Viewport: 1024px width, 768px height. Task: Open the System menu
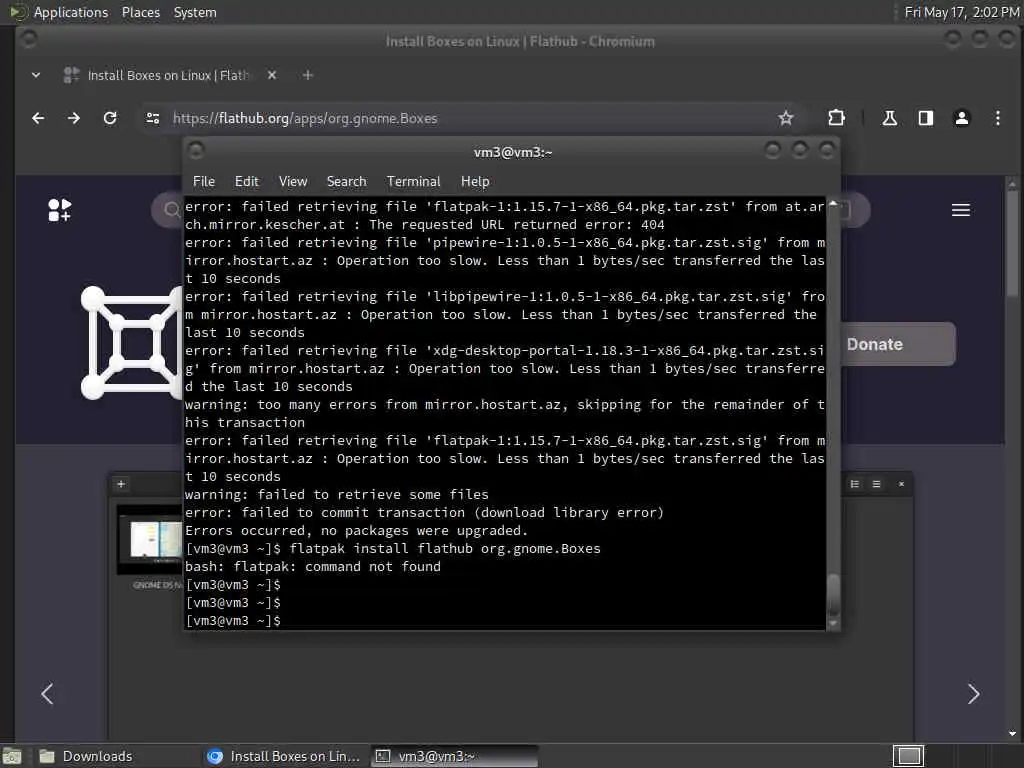195,12
